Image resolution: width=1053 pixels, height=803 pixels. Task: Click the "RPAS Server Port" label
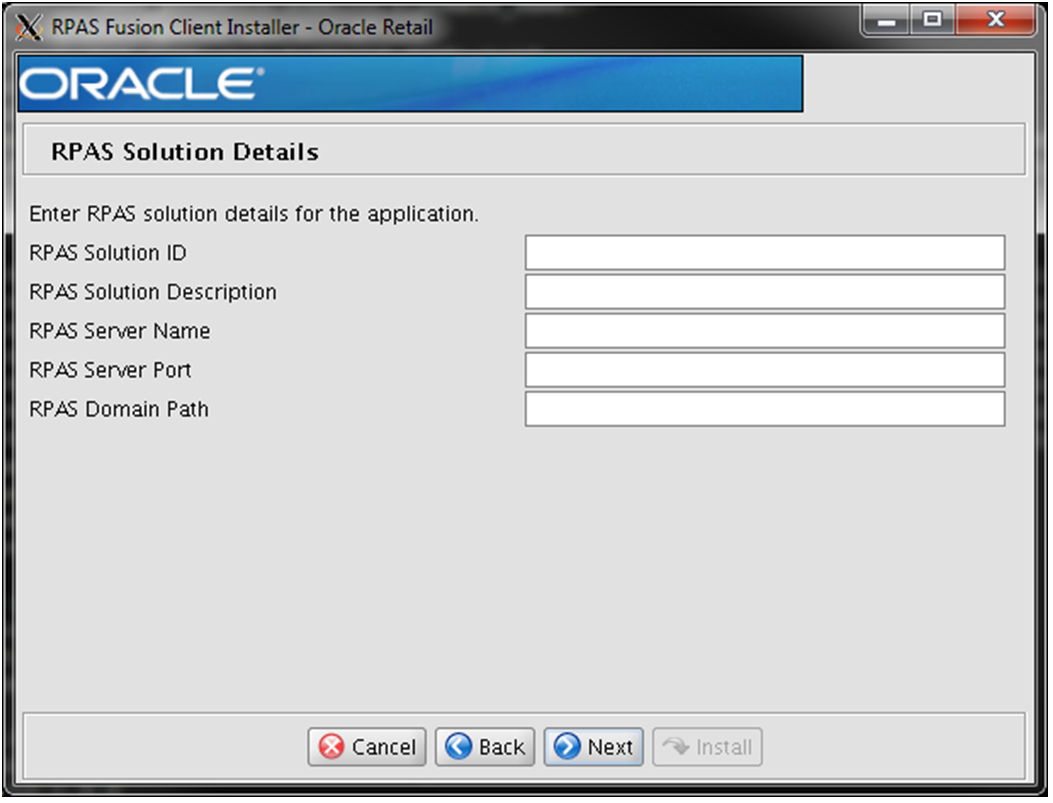(x=110, y=370)
